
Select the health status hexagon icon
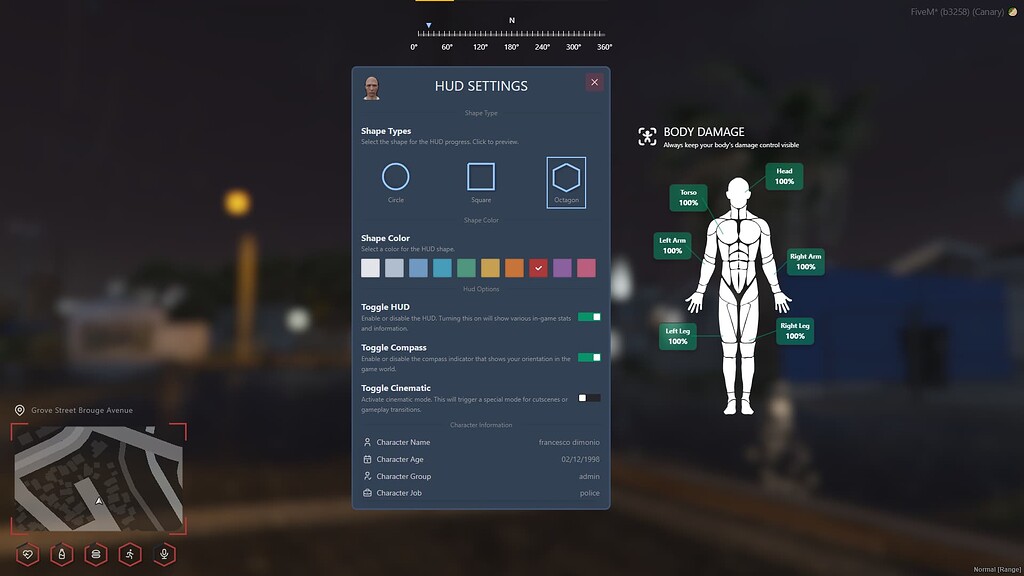click(27, 554)
